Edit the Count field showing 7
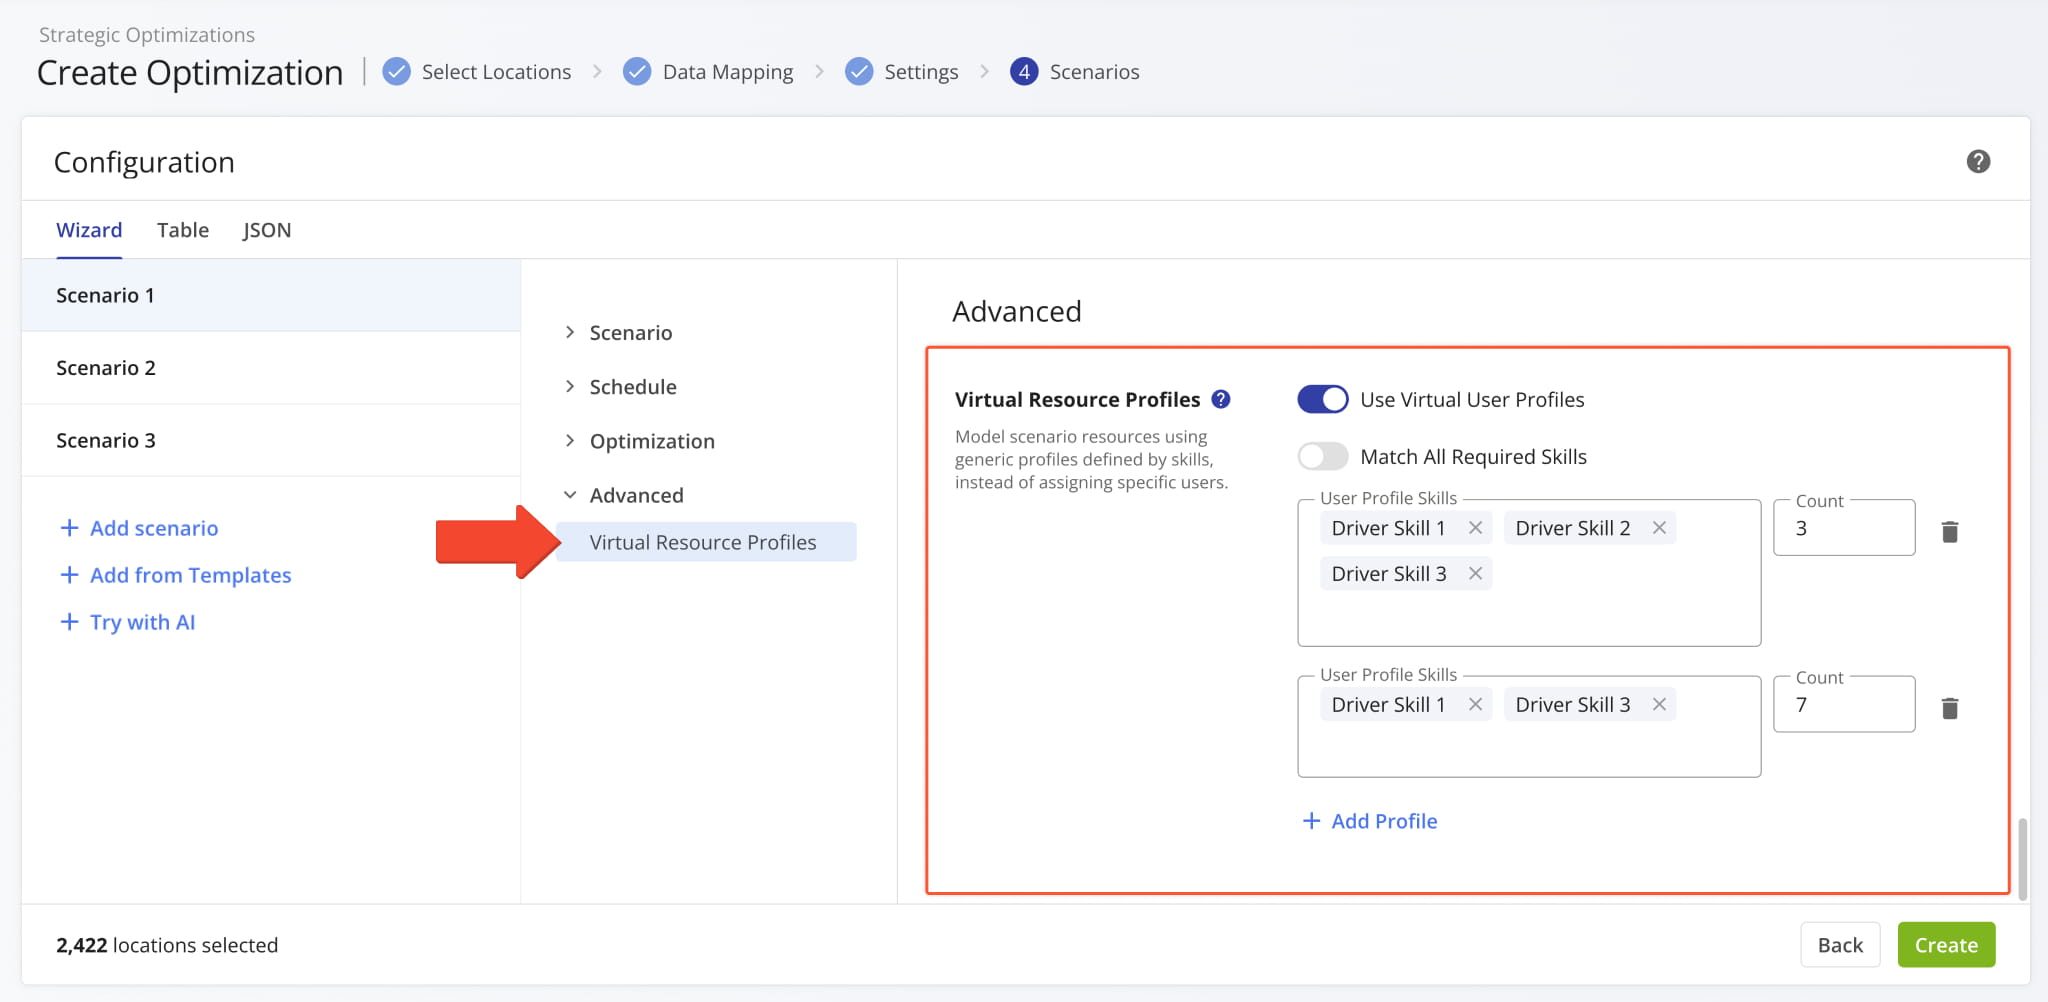The height and width of the screenshot is (1002, 2048). tap(1843, 703)
